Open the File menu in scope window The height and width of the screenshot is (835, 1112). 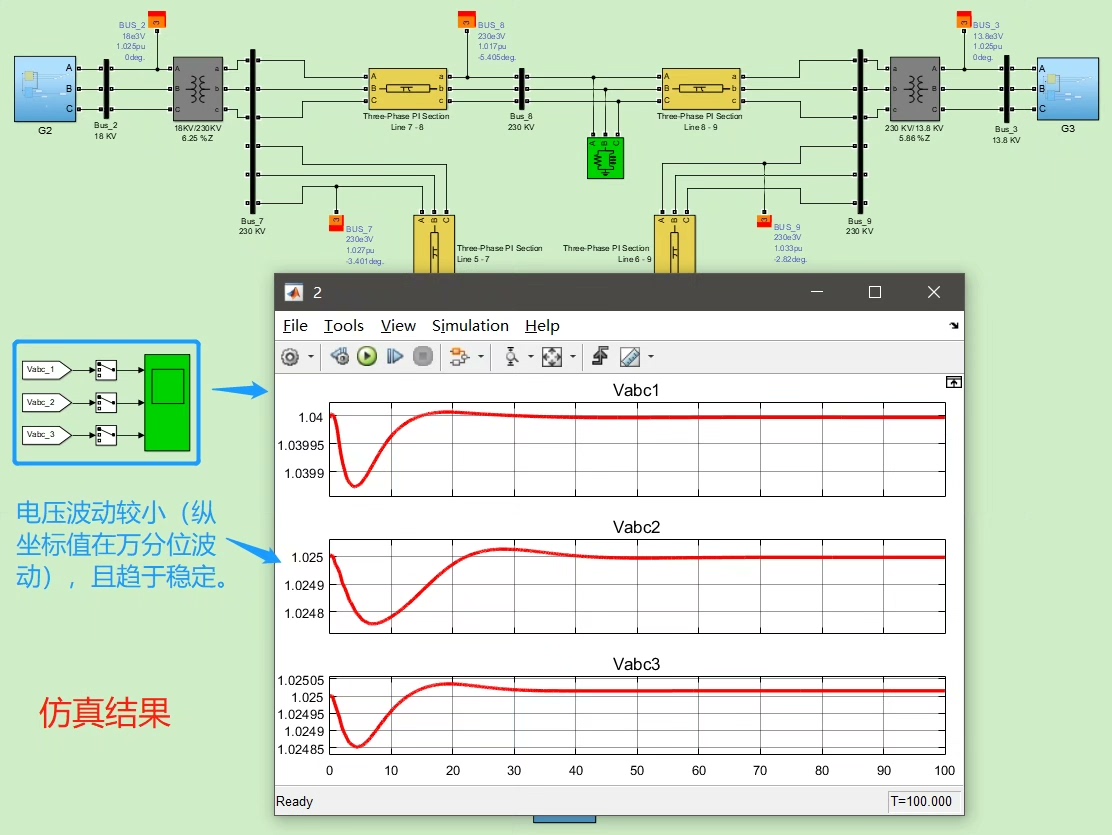click(x=295, y=326)
